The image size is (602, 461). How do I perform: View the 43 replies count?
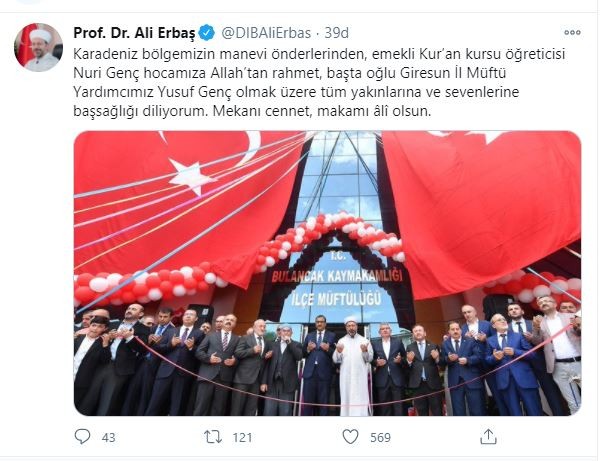pos(108,438)
